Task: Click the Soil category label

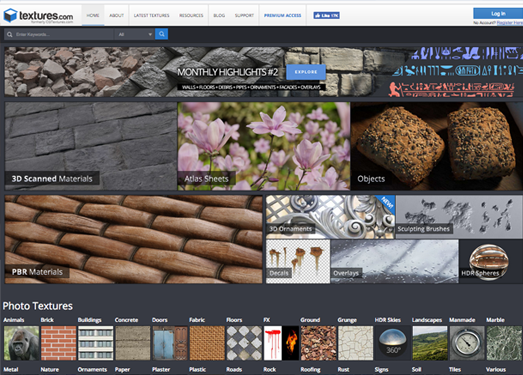Action: [416, 369]
